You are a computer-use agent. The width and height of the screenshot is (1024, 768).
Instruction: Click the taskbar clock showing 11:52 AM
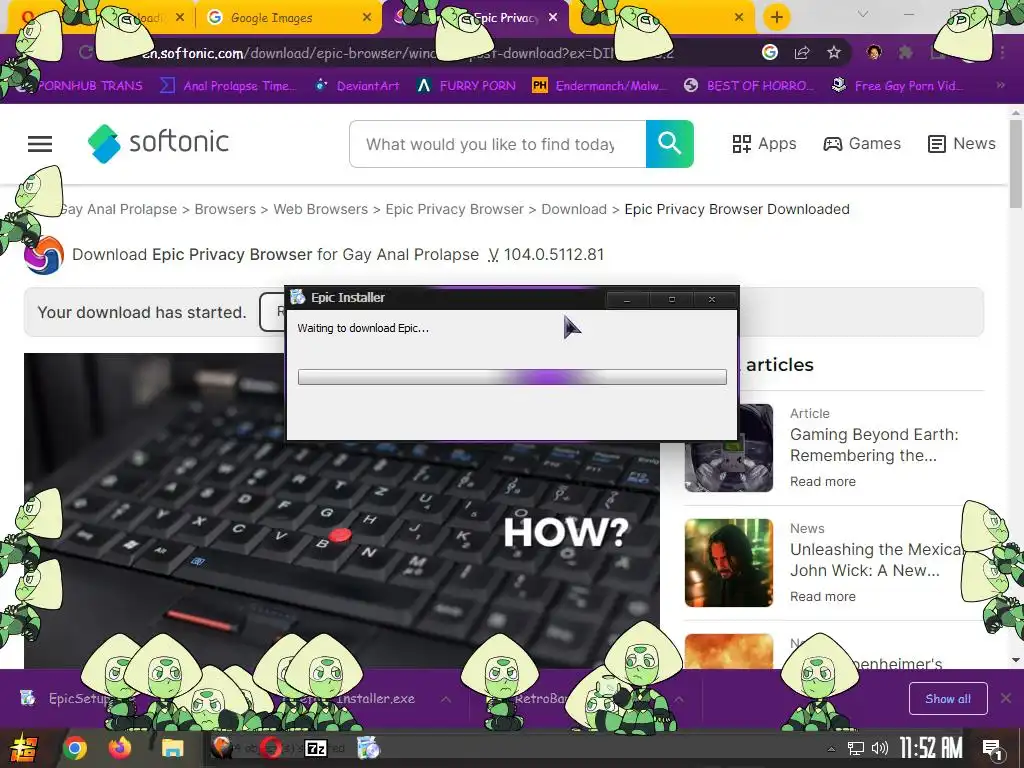tap(931, 748)
